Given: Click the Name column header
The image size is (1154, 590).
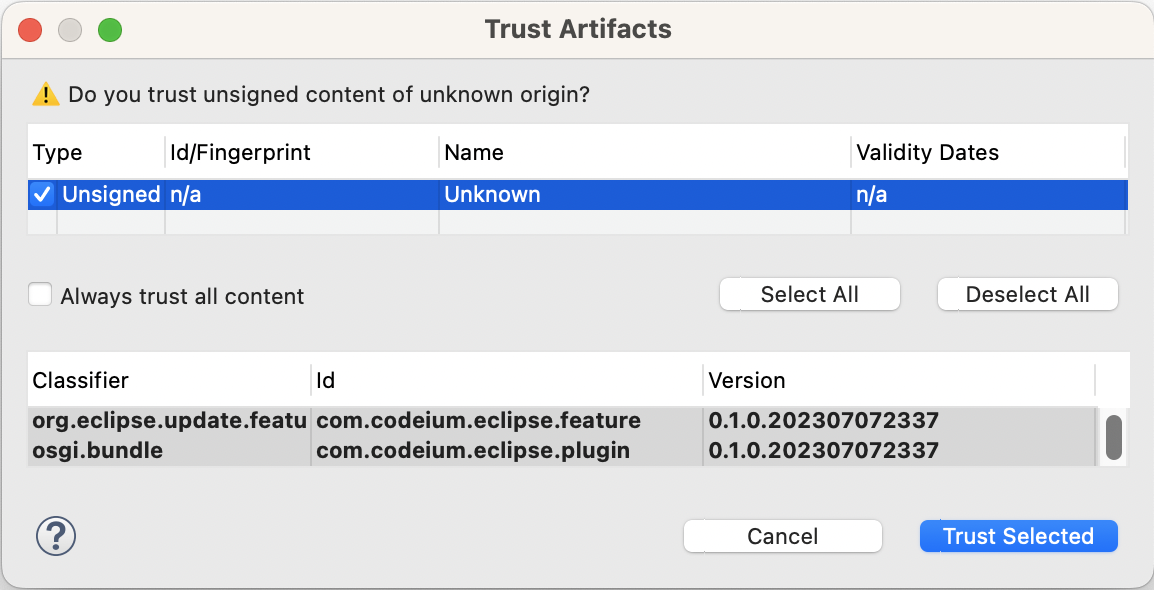Looking at the screenshot, I should [475, 152].
